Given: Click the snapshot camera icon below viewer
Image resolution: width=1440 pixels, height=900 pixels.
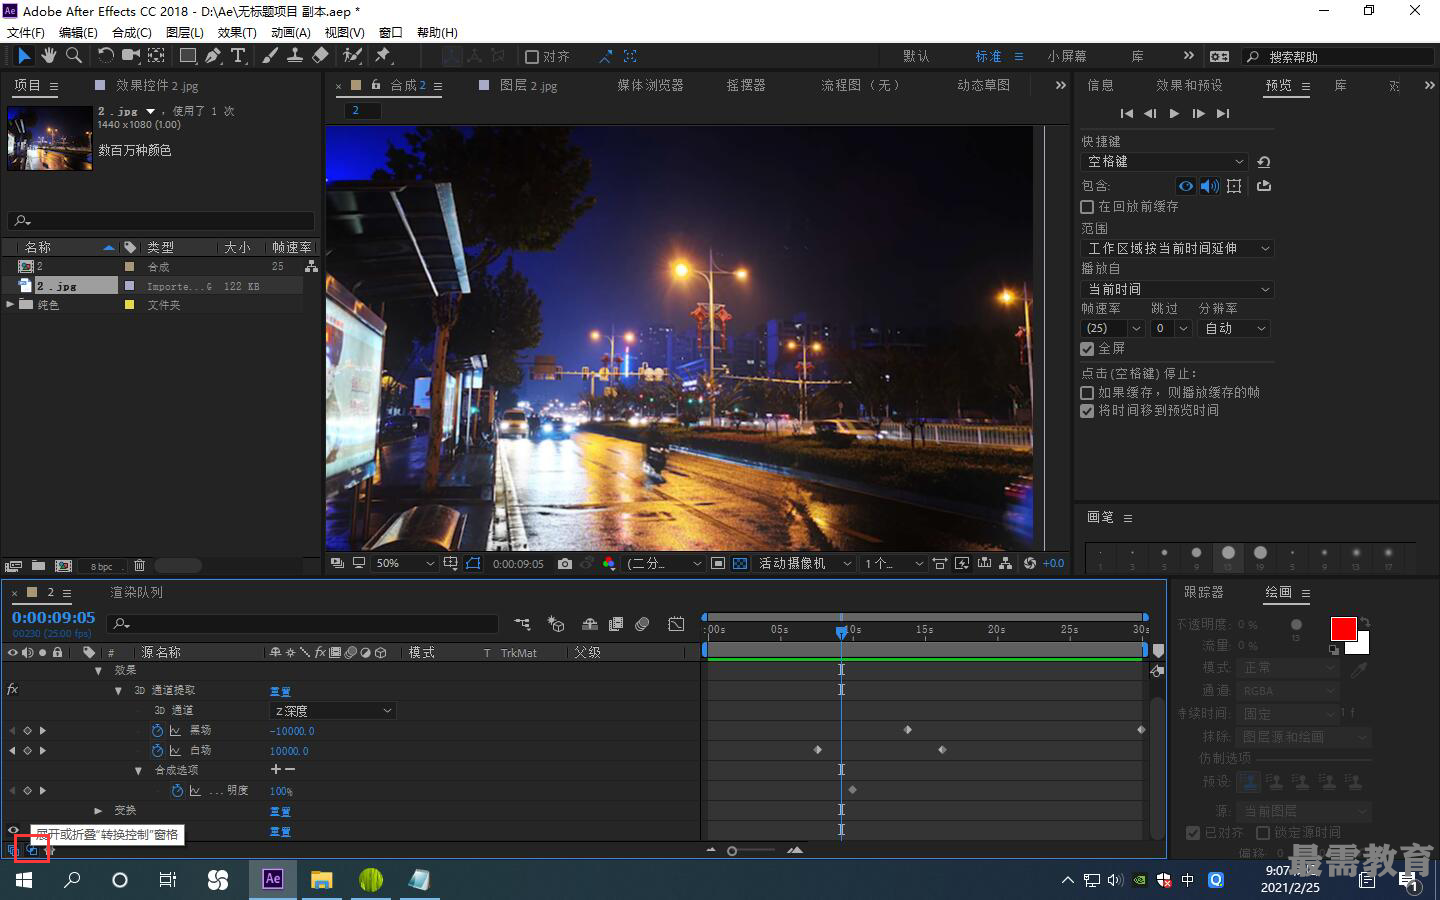Looking at the screenshot, I should point(565,564).
